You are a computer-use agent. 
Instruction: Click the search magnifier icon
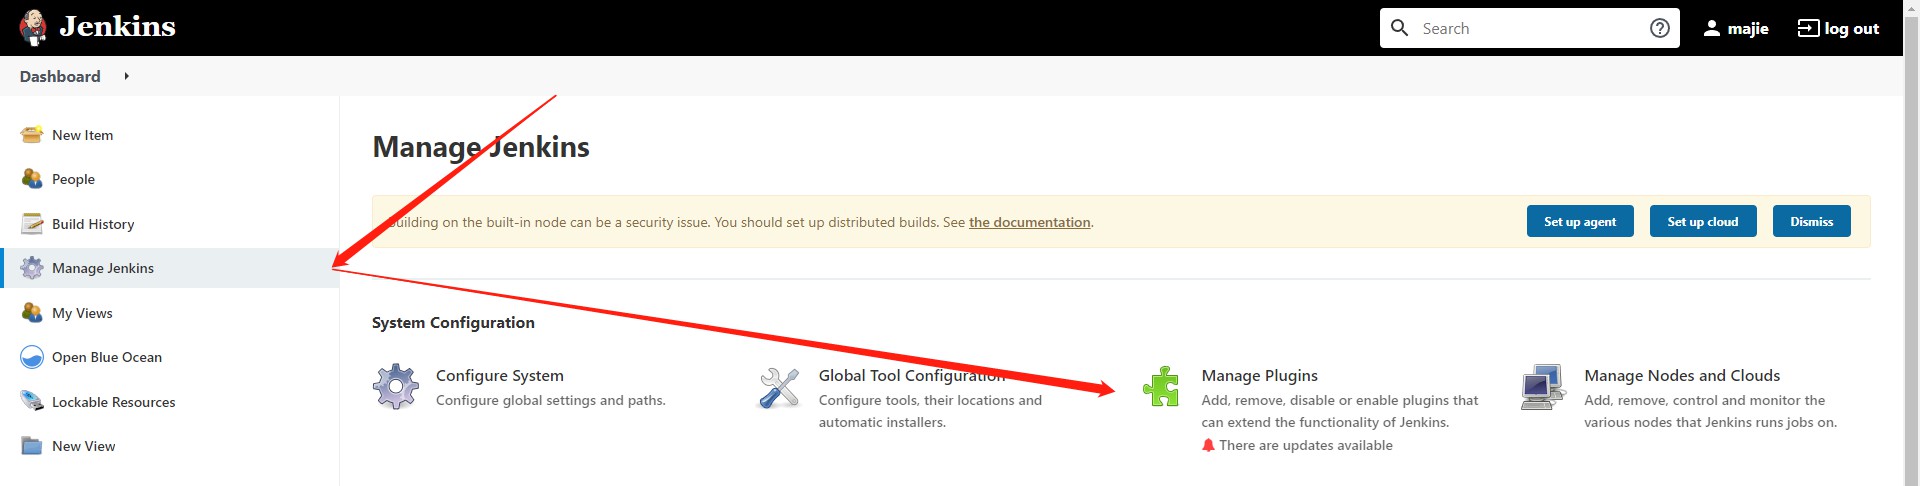click(1400, 28)
